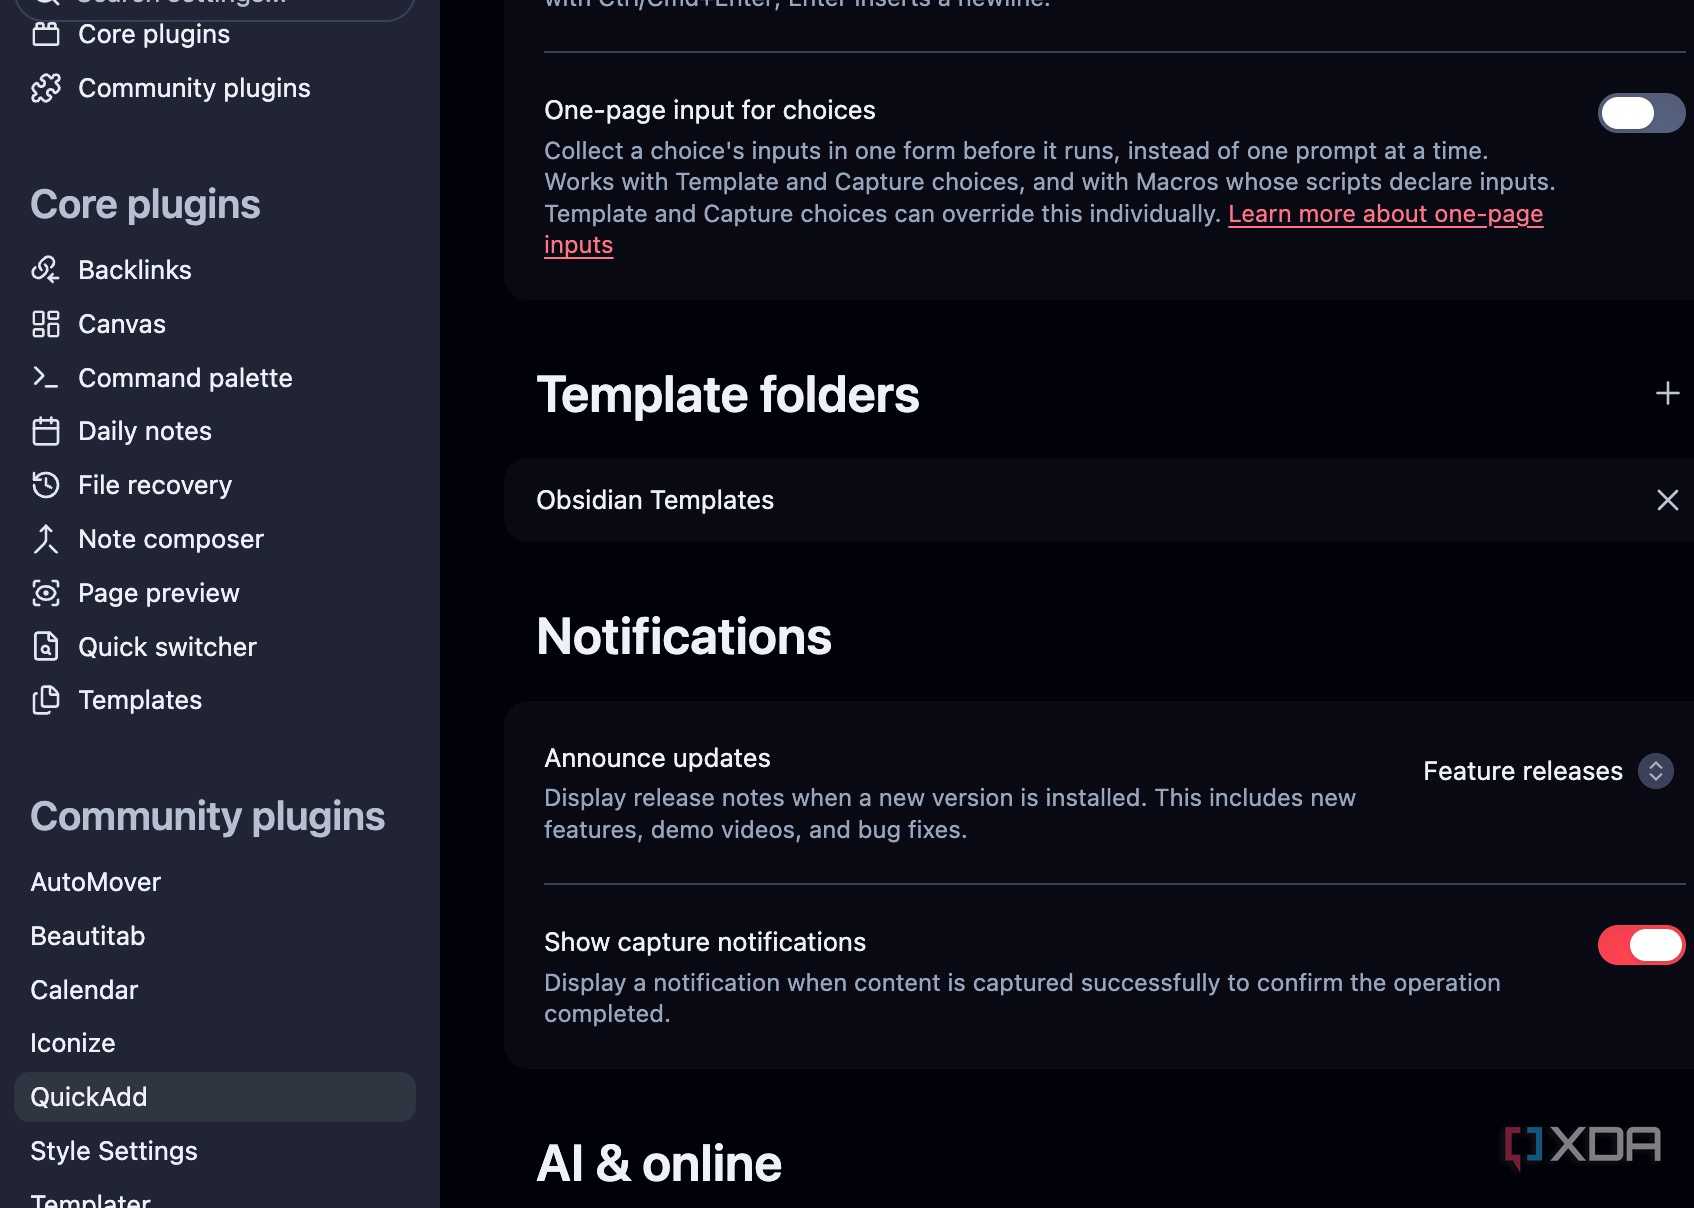1694x1208 pixels.
Task: Open File recovery settings
Action: tap(215, 485)
